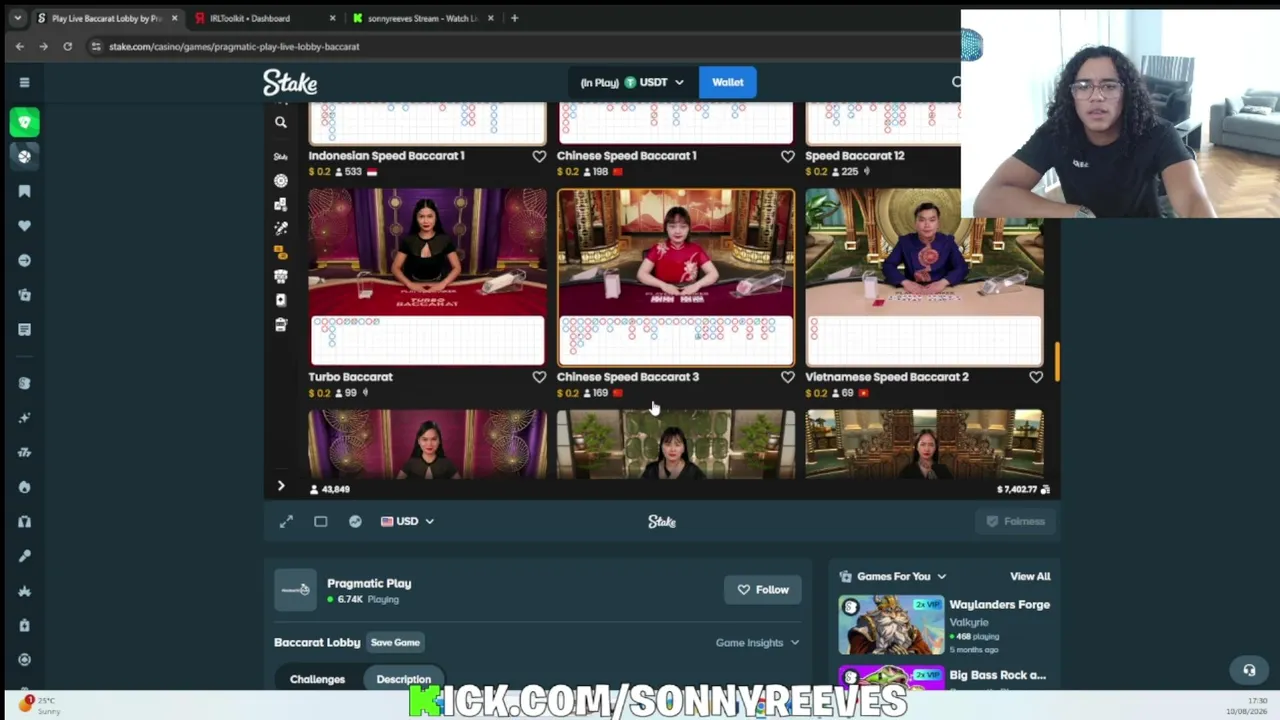Click the roulette wheel icon in lobby sidebar
Viewport: 1280px width, 720px height.
(x=281, y=181)
